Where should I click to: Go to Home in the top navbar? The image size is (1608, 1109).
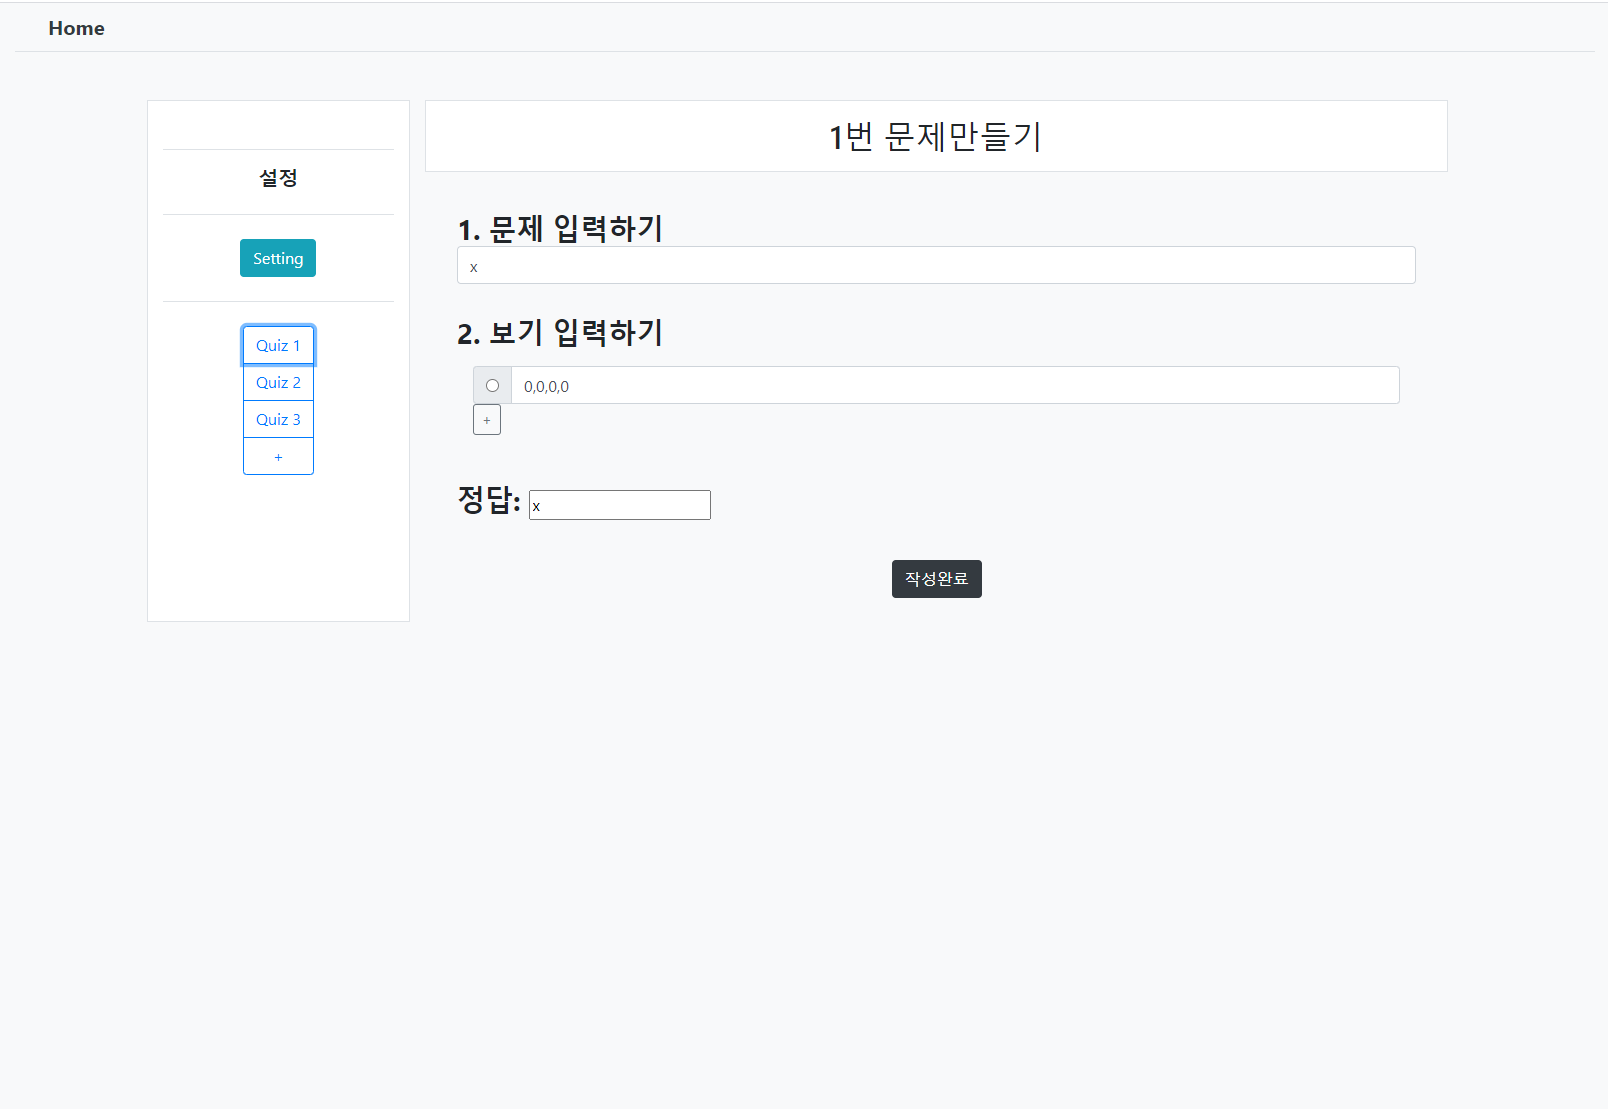click(76, 28)
